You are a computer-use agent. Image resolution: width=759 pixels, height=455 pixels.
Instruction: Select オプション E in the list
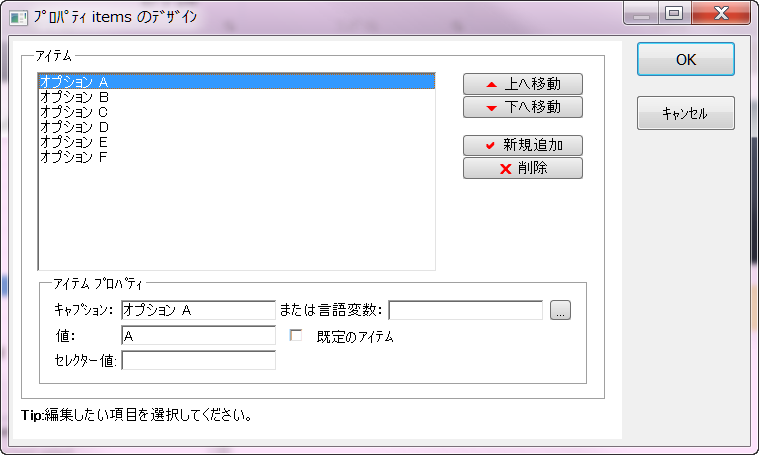click(237, 142)
